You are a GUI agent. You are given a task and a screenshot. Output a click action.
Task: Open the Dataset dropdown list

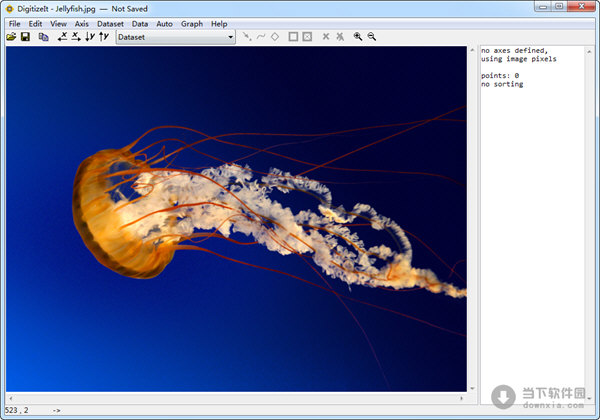click(230, 37)
